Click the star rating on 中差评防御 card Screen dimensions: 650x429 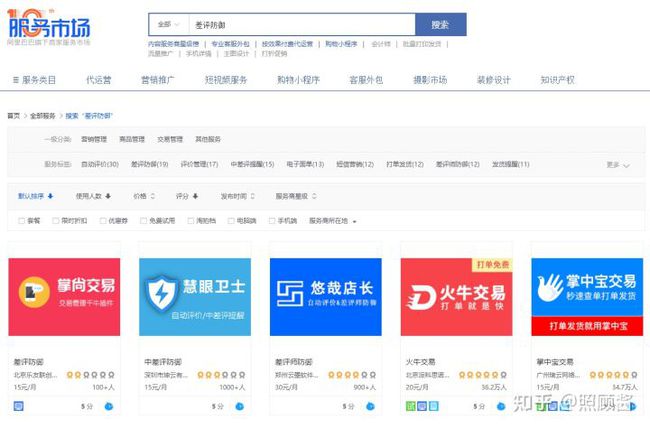point(221,375)
